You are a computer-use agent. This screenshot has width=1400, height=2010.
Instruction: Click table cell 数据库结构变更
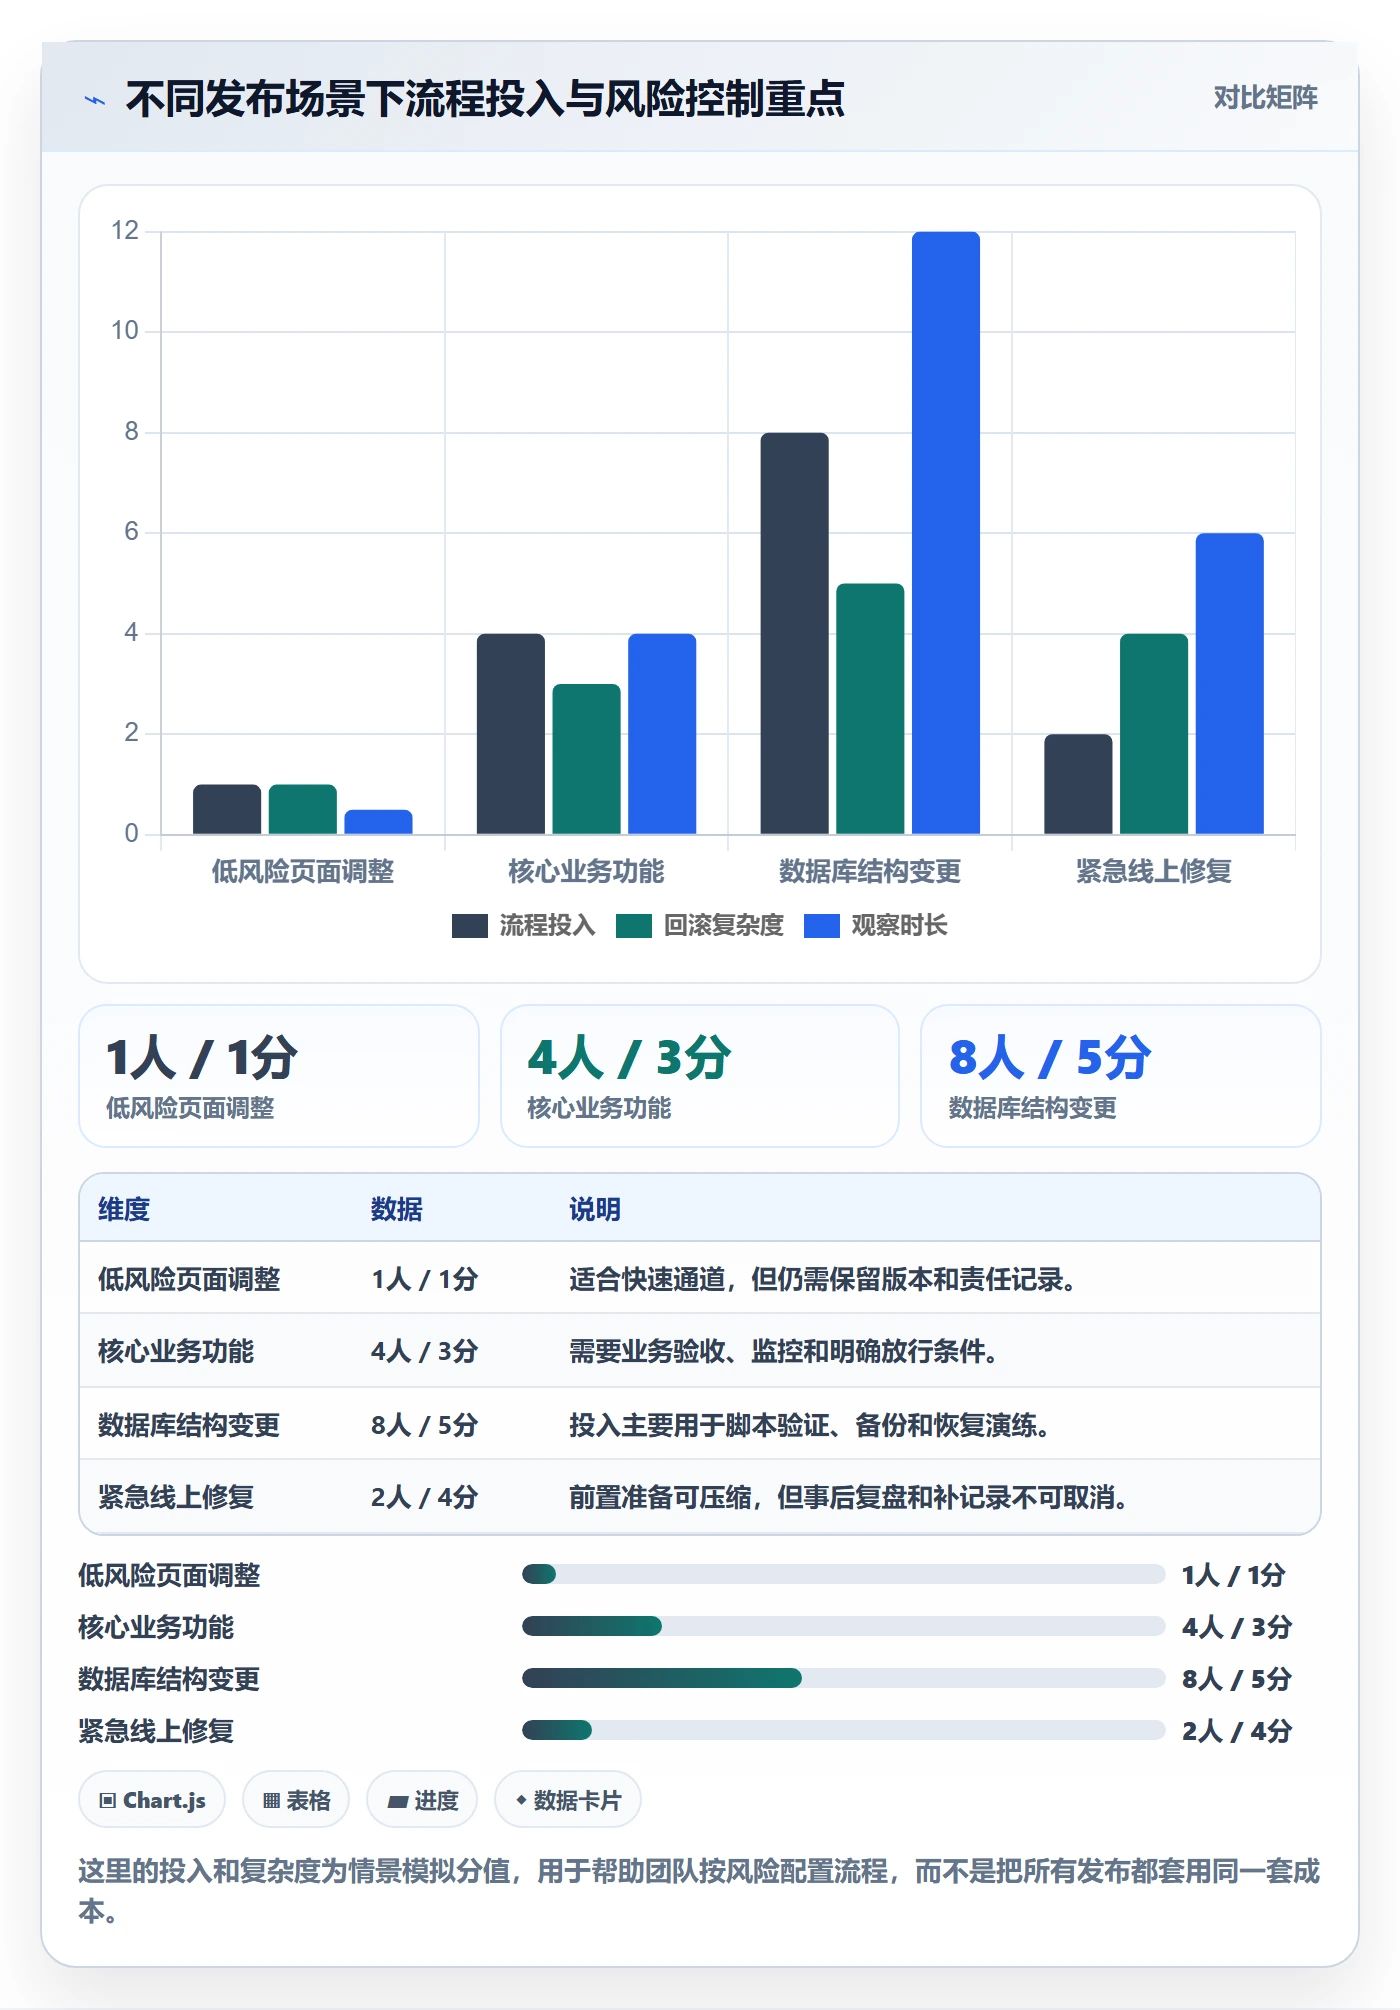click(189, 1425)
